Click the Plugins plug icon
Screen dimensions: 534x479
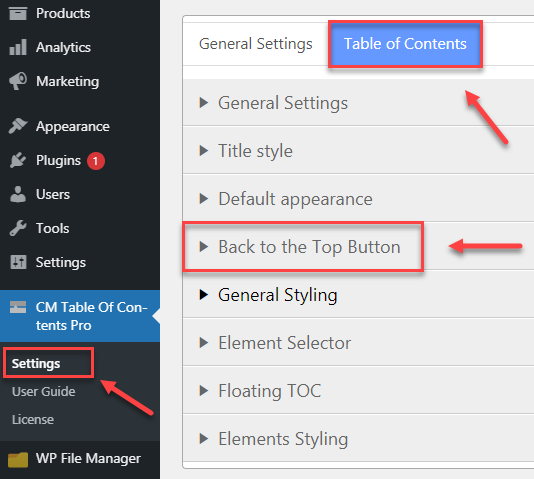(x=18, y=160)
